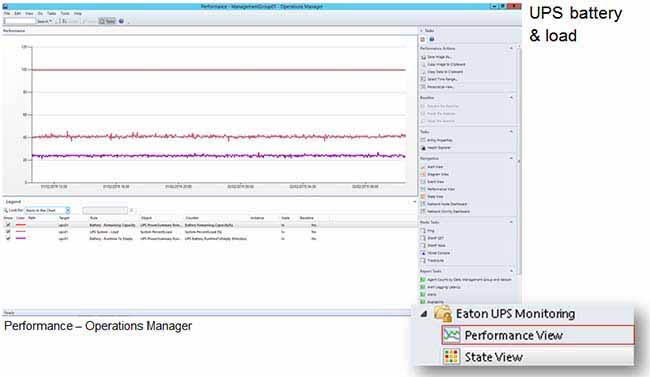Open State View icon in Navigation section
650x377 pixels.
(x=423, y=197)
